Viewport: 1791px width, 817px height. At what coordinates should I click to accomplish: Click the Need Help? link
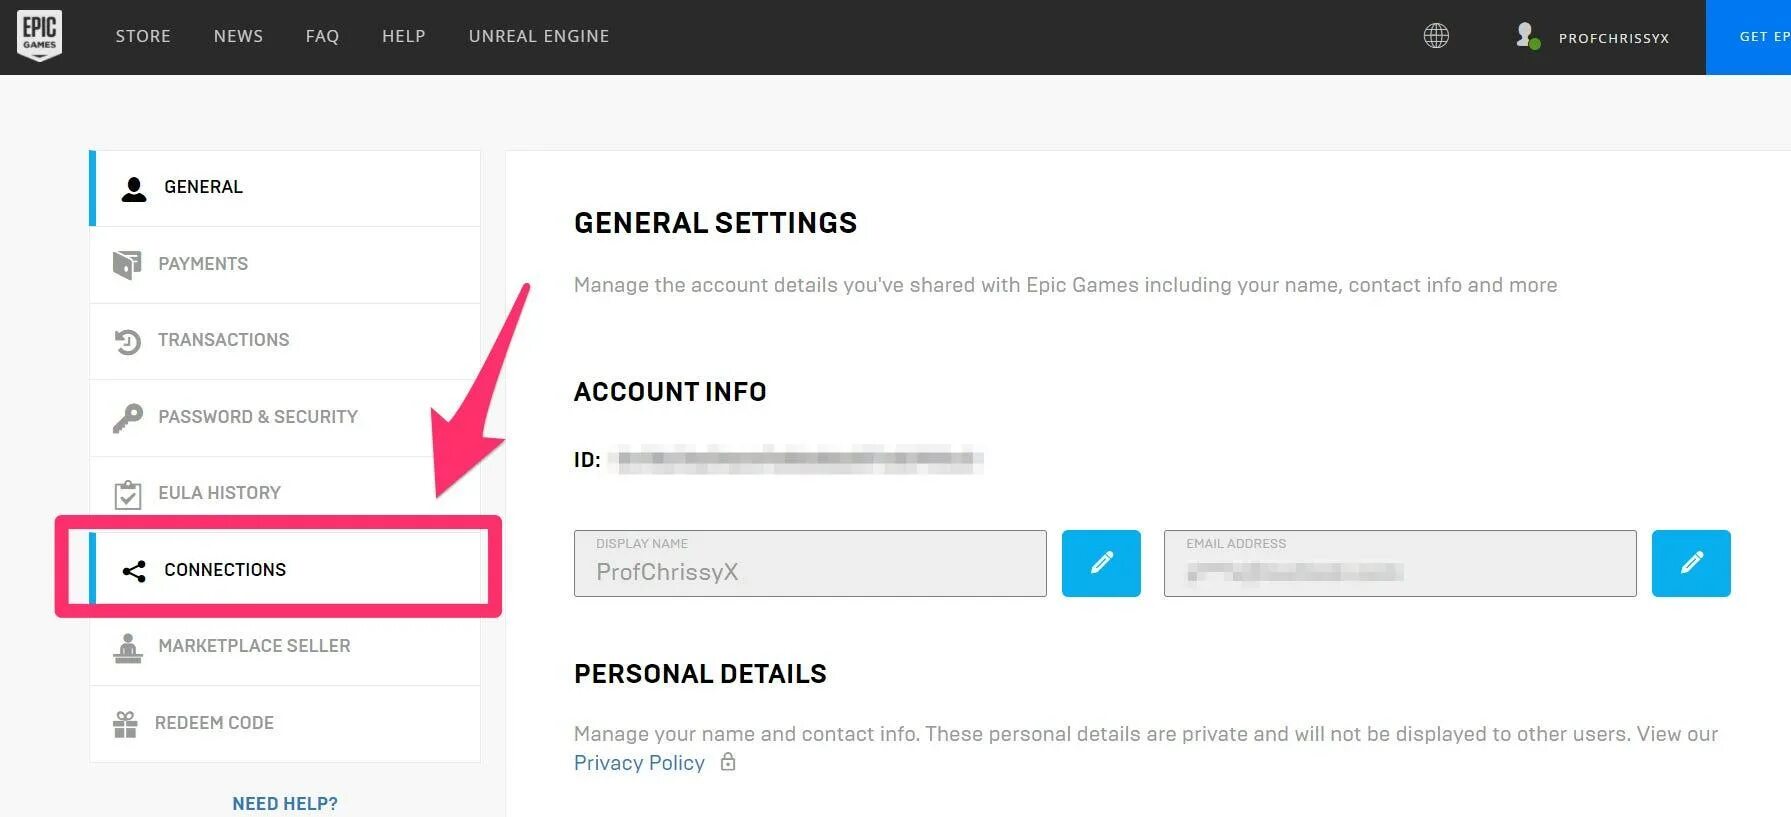click(285, 803)
